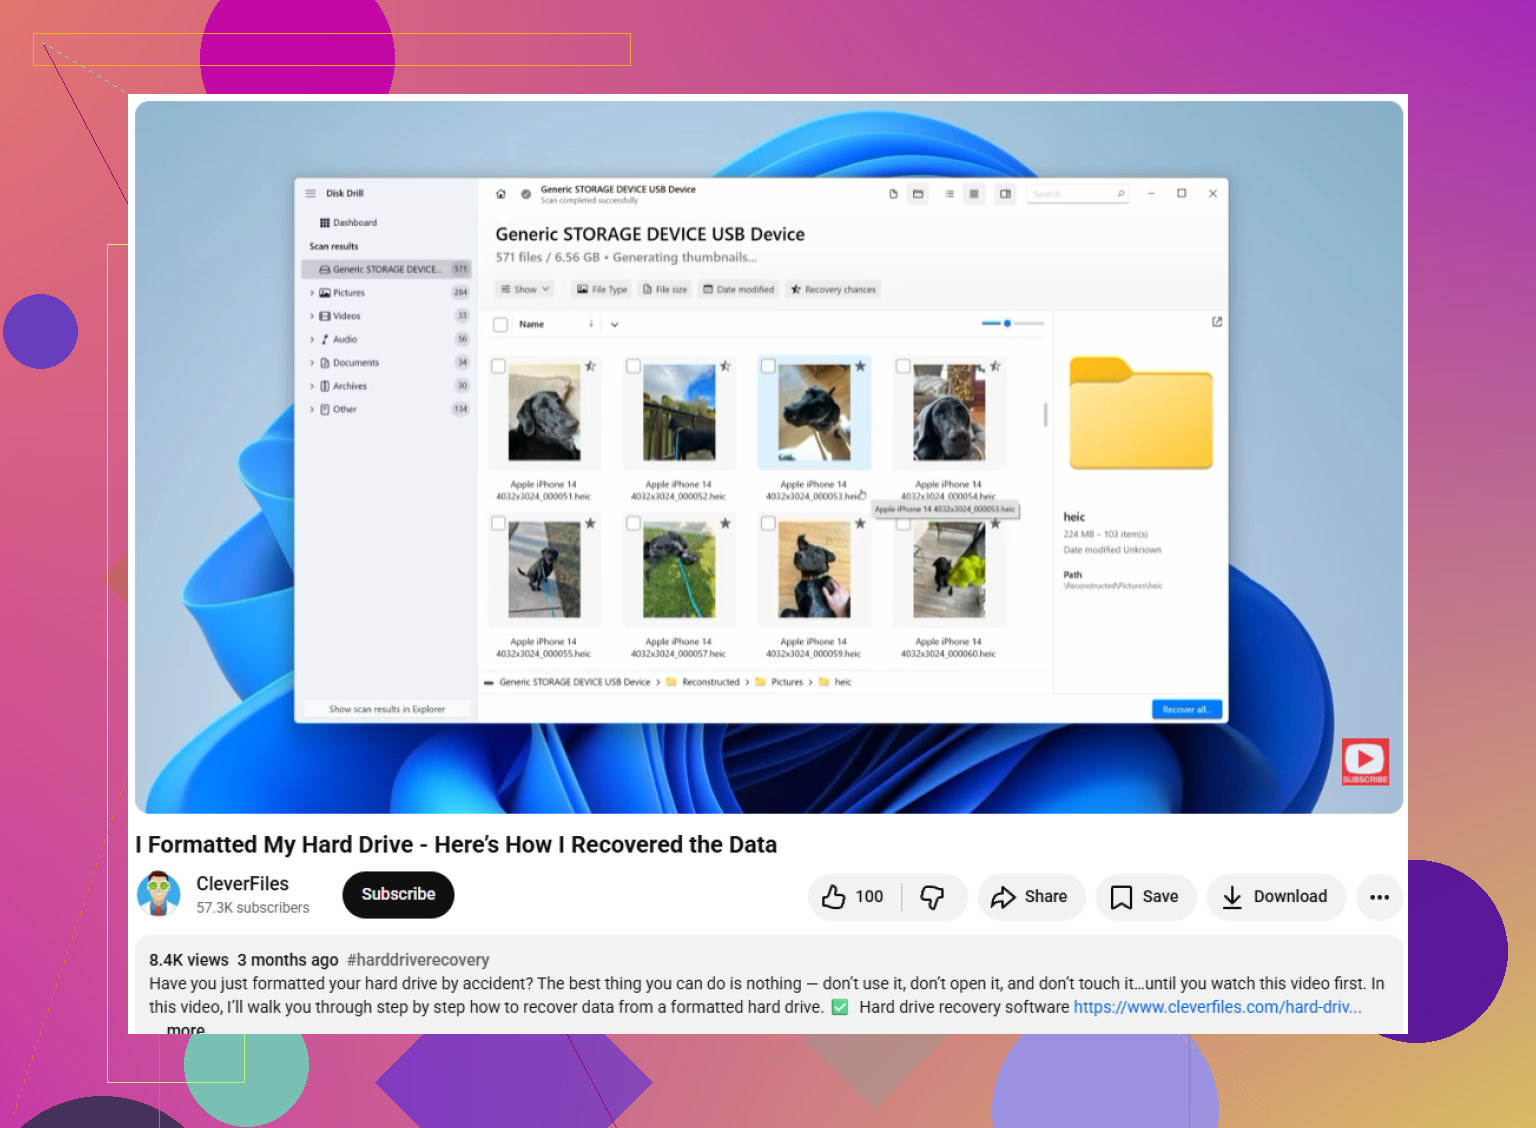Open the File Type filter

(602, 289)
